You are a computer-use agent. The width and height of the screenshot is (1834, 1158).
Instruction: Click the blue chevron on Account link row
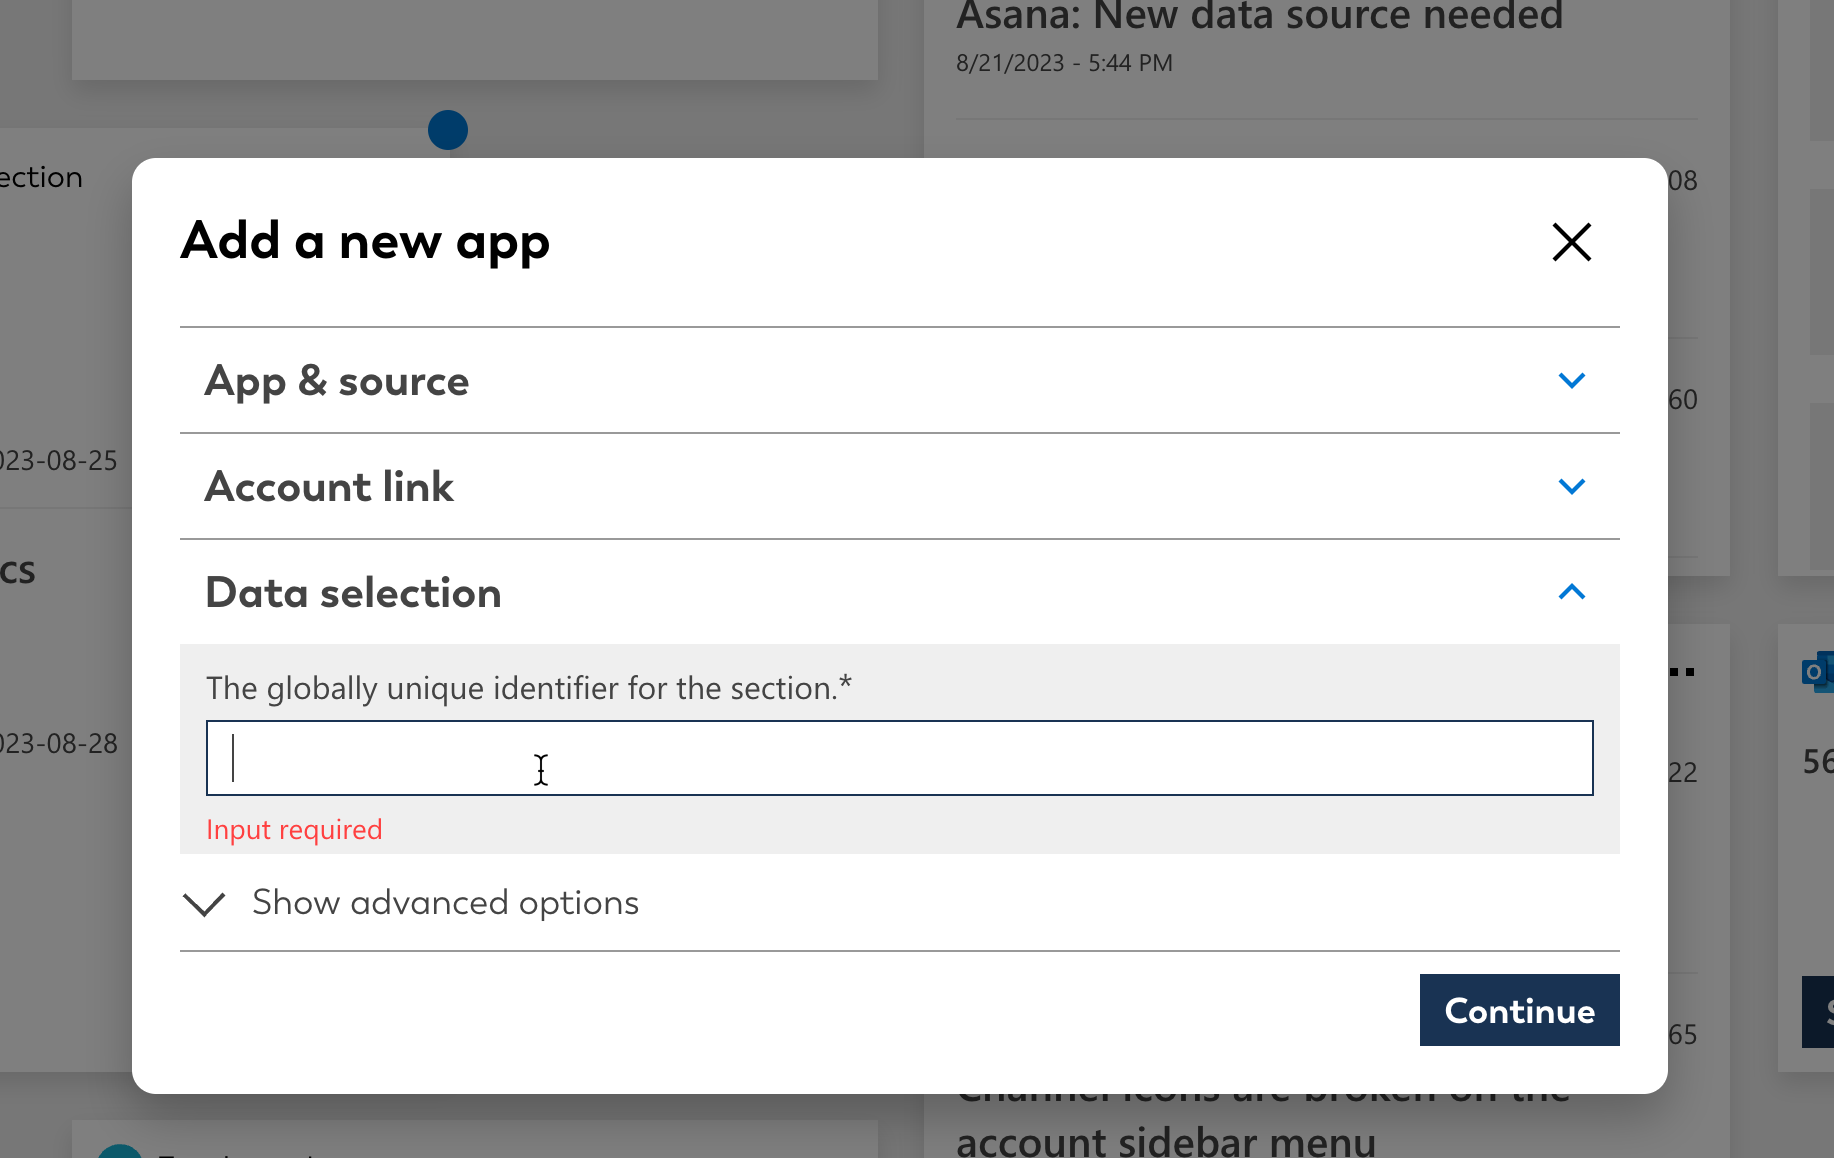[1571, 487]
